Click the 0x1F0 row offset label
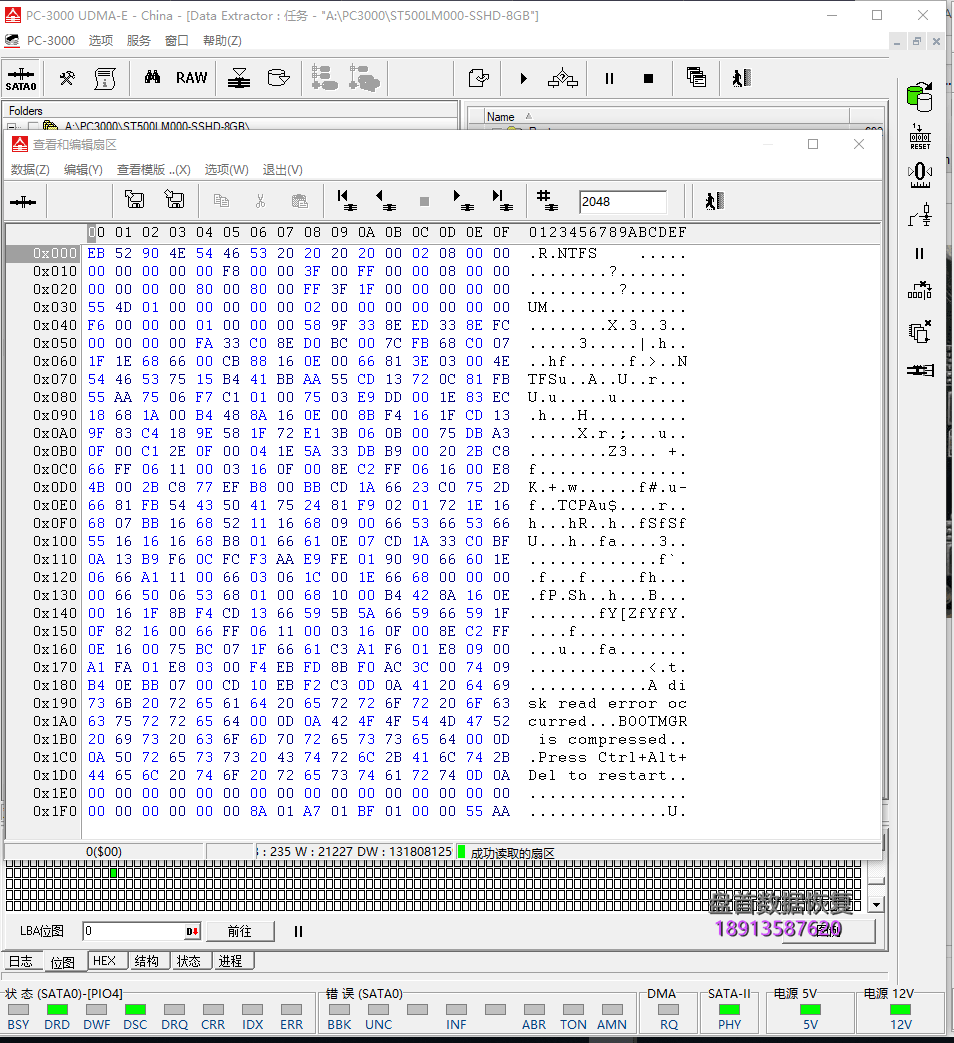The height and width of the screenshot is (1043, 954). [55, 812]
